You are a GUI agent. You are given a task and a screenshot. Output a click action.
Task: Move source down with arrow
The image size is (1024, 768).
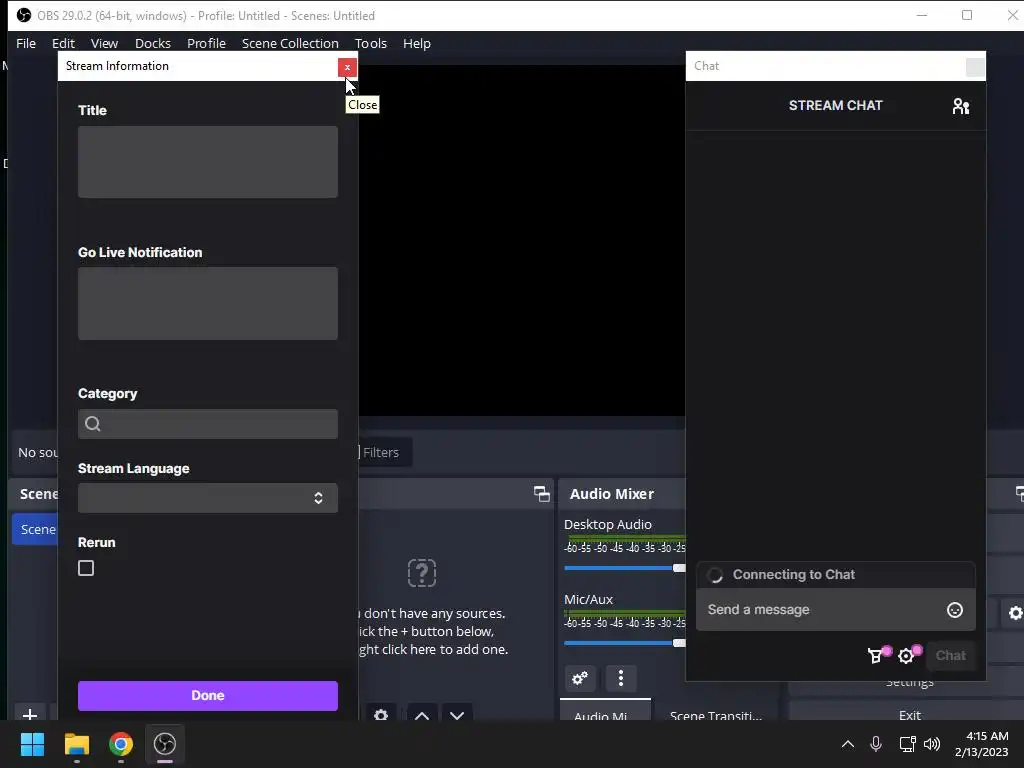pyautogui.click(x=457, y=713)
